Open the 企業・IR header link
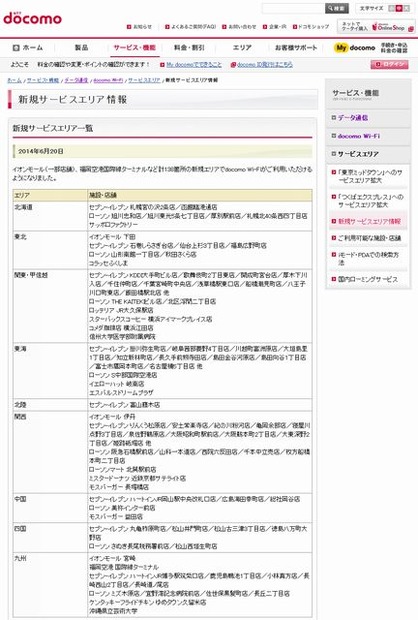 [274, 27]
